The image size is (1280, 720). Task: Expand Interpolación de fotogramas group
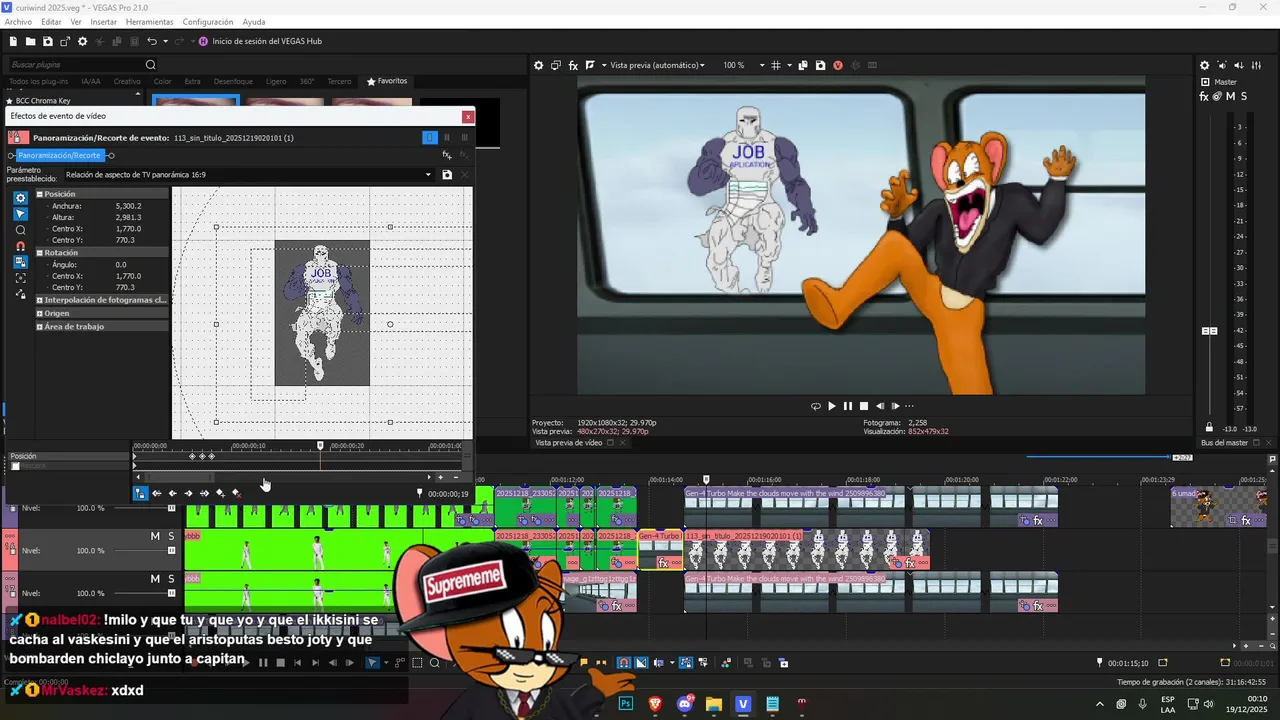pyautogui.click(x=40, y=300)
